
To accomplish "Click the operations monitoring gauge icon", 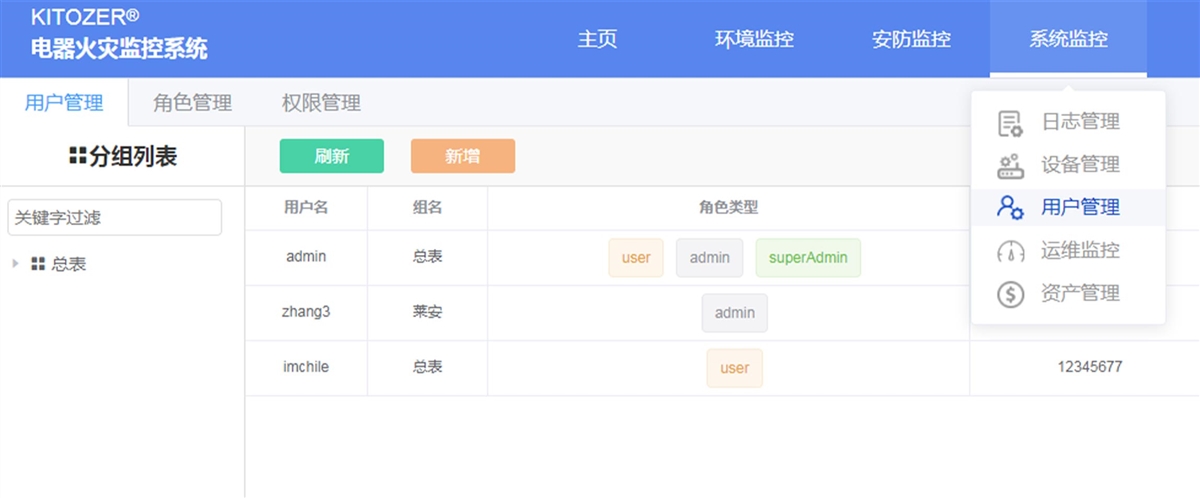I will [x=1010, y=251].
